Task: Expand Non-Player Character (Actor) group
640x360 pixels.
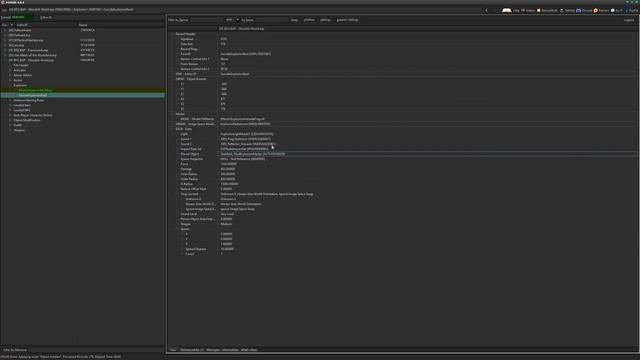Action: click(x=10, y=115)
